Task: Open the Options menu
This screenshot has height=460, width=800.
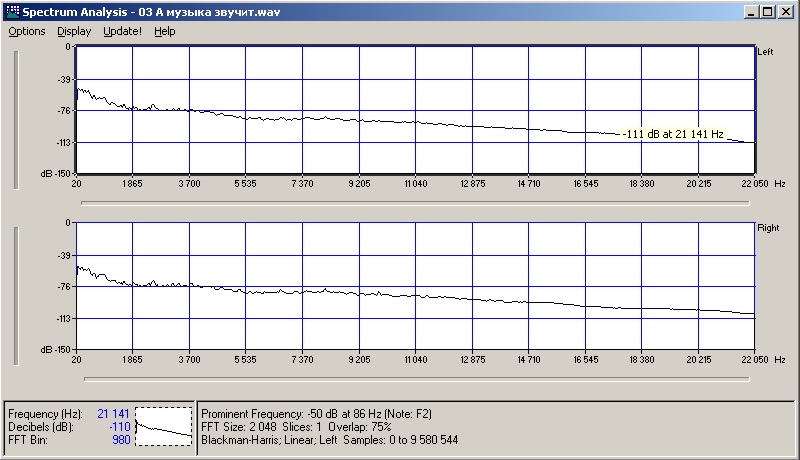Action: [x=27, y=31]
